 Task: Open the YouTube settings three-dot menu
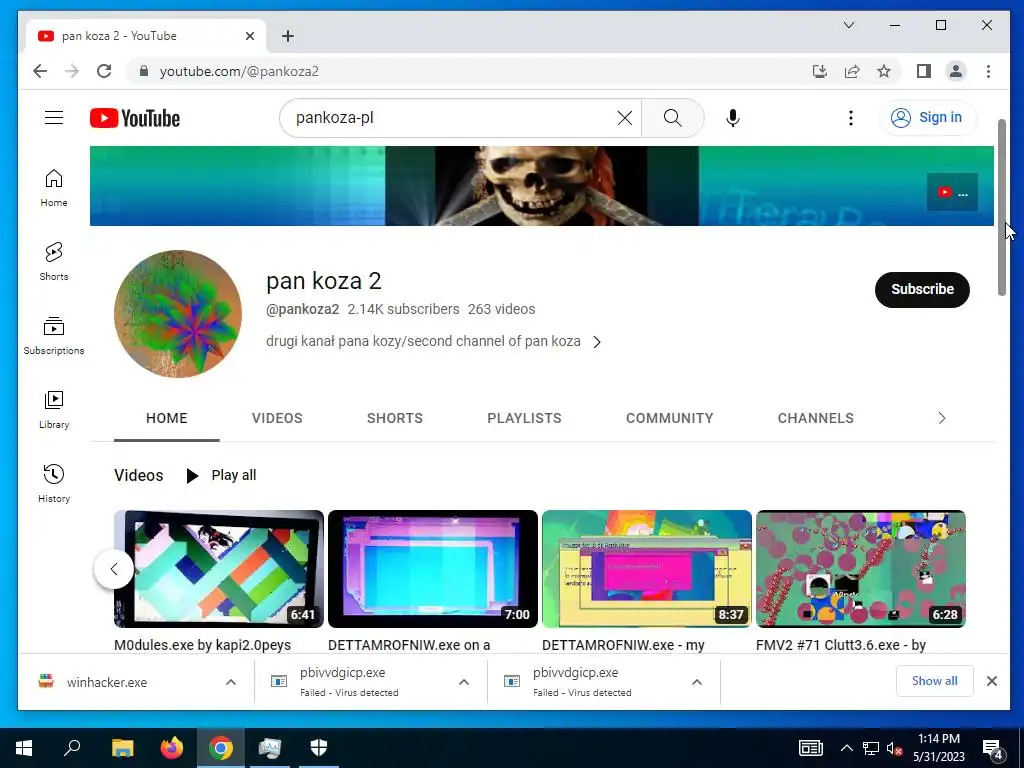tap(850, 118)
